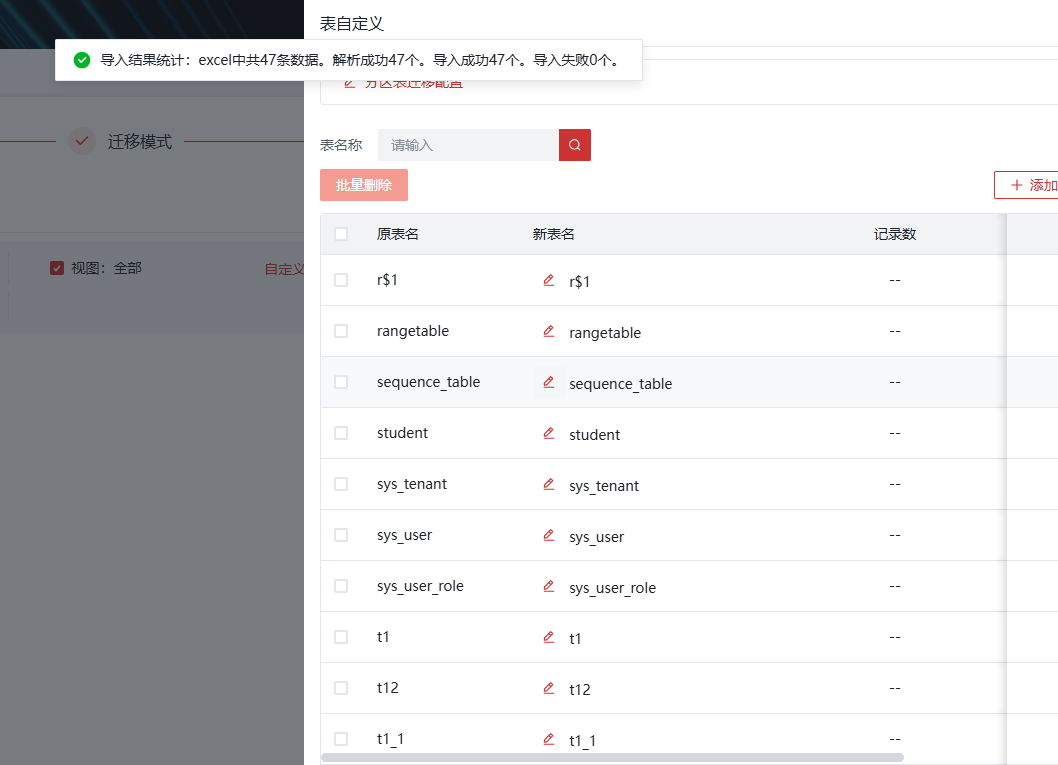Uncheck the 视图：全部 checkbox
Screen dimensions: 1058x765
[57, 268]
